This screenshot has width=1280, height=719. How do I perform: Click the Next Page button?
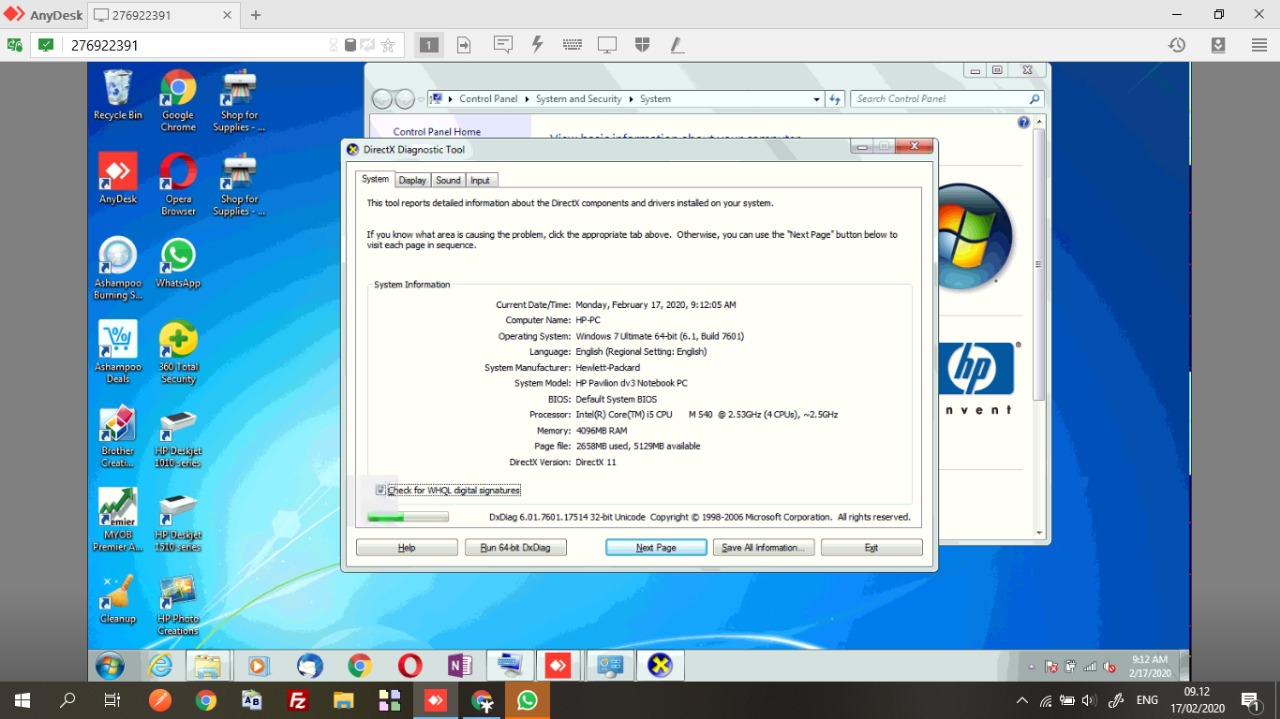click(x=656, y=548)
